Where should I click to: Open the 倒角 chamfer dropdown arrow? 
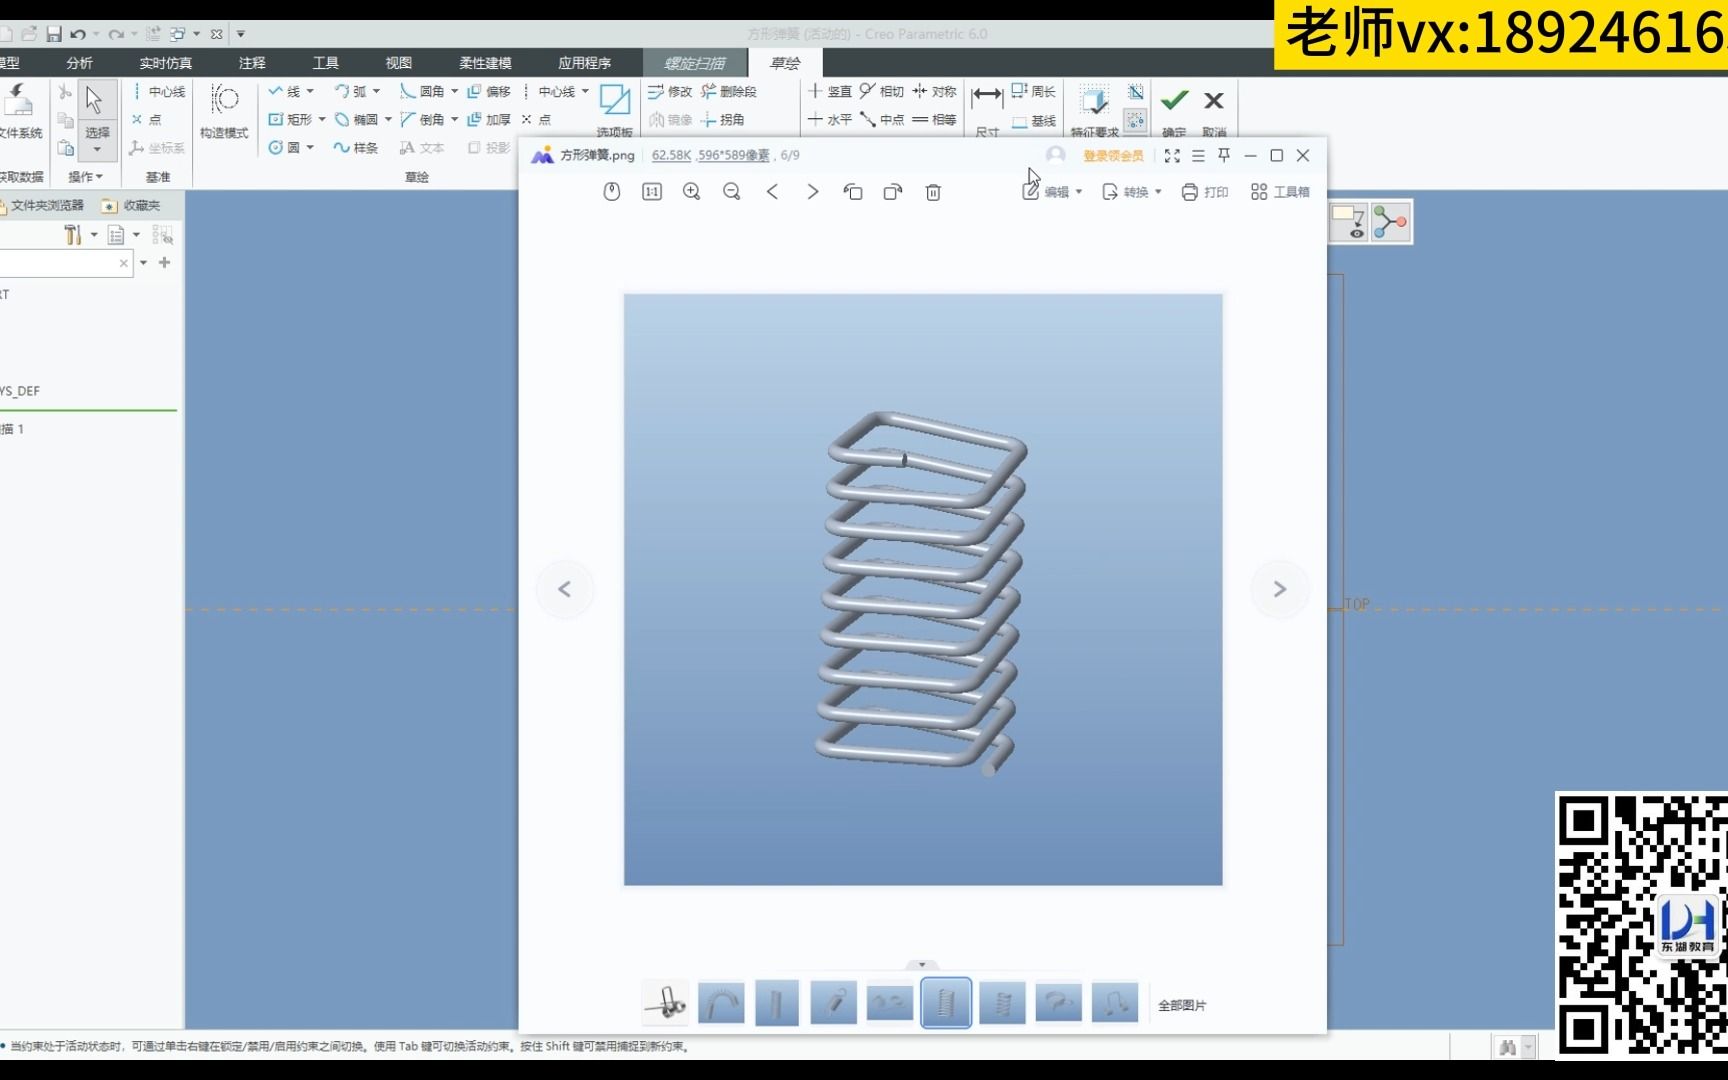pos(454,119)
